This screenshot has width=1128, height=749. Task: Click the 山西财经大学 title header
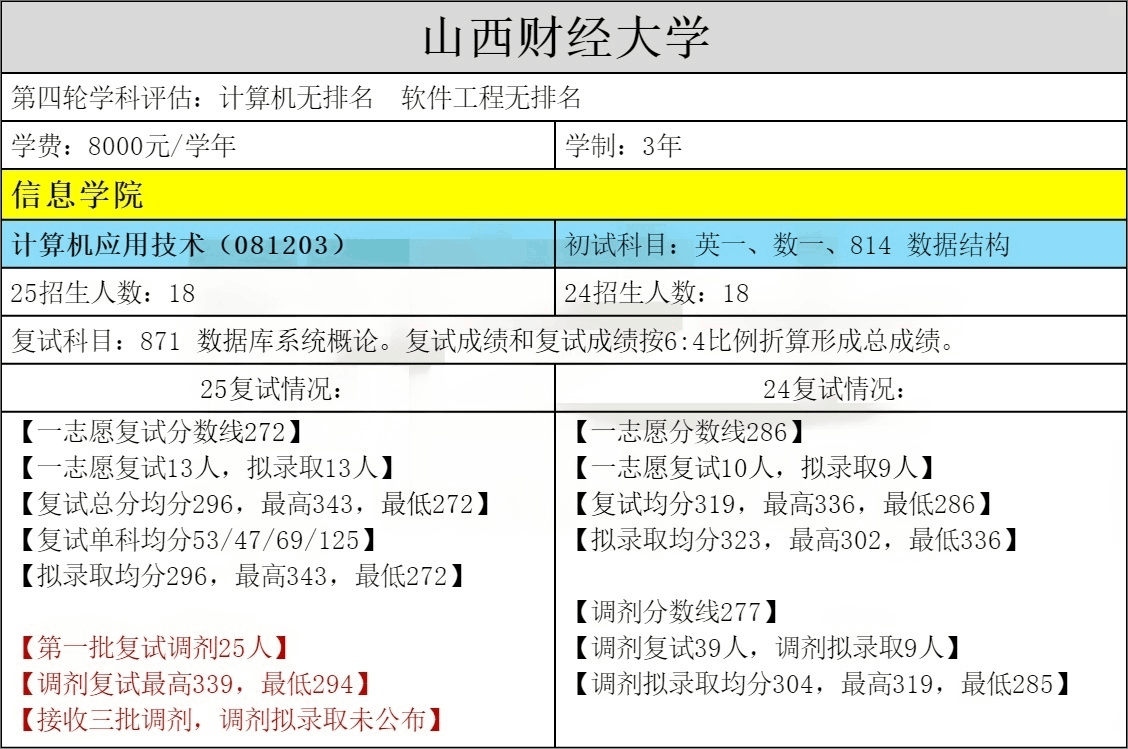point(564,38)
